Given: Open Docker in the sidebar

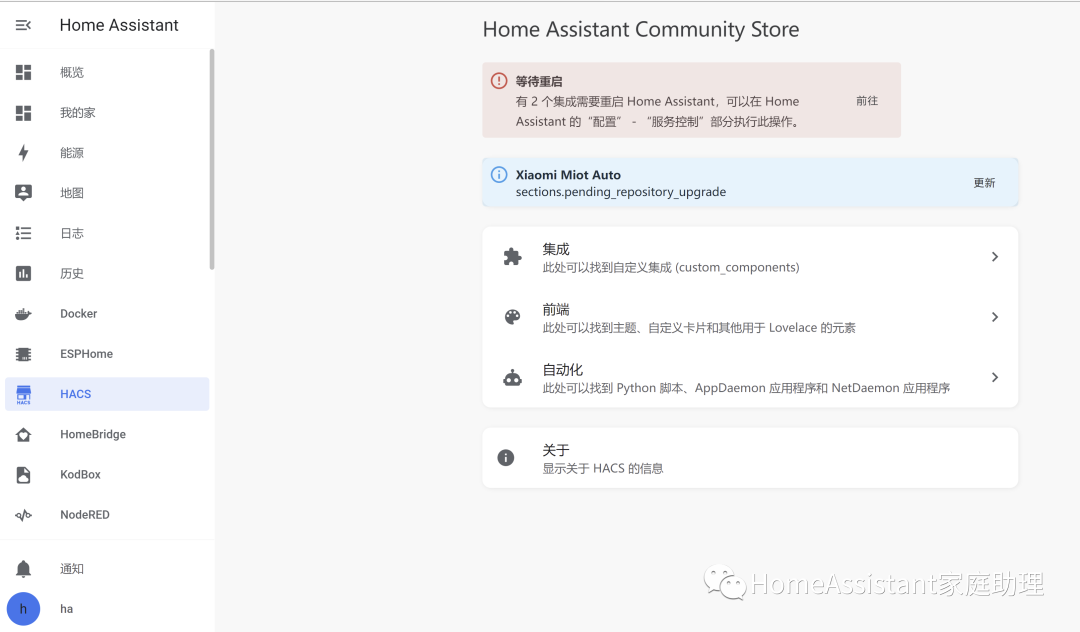Looking at the screenshot, I should [x=107, y=314].
